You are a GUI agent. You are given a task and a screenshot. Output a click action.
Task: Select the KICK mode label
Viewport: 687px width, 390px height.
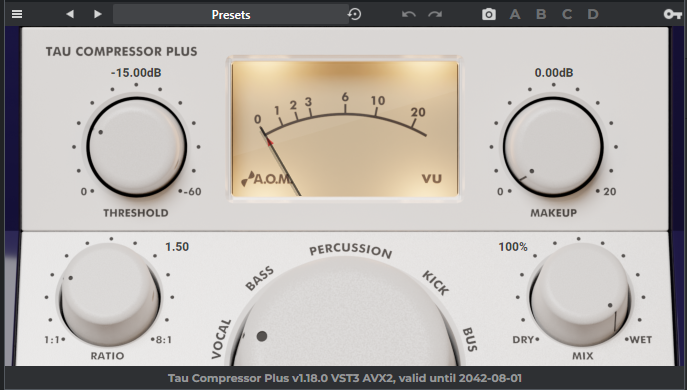coord(436,283)
